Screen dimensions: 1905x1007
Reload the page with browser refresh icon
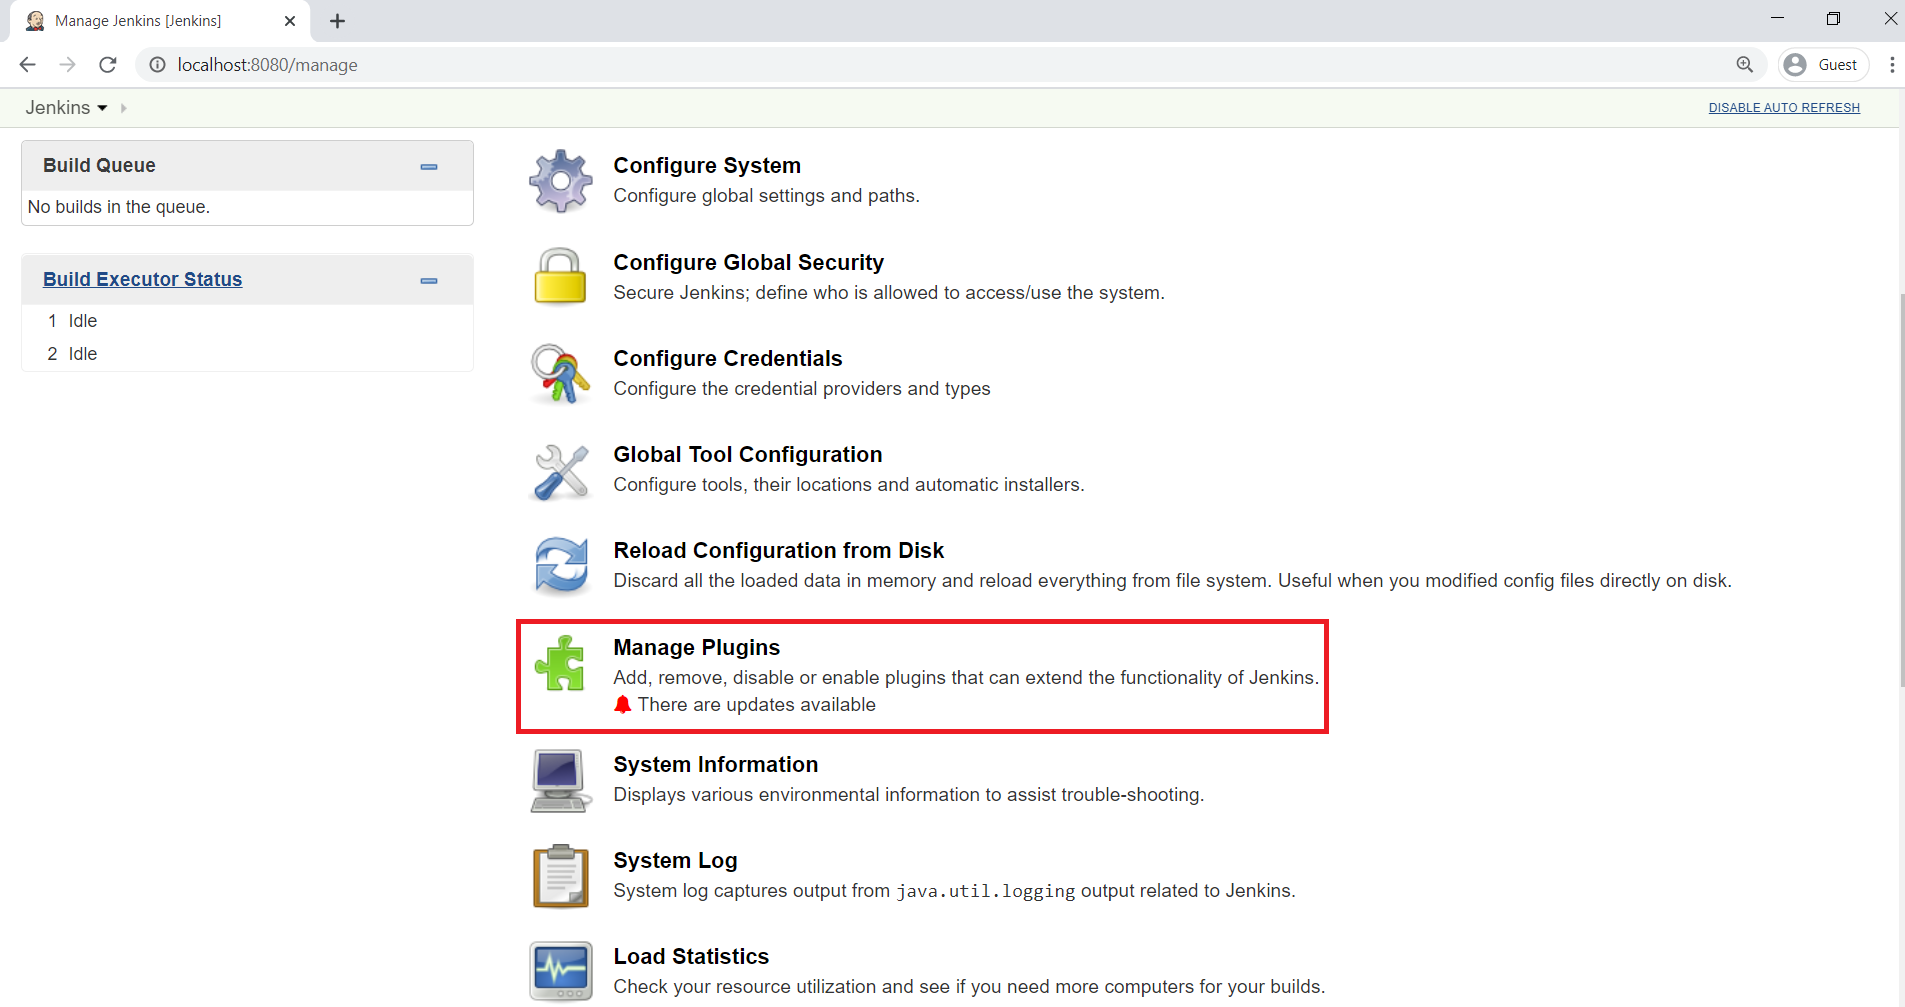(x=108, y=65)
